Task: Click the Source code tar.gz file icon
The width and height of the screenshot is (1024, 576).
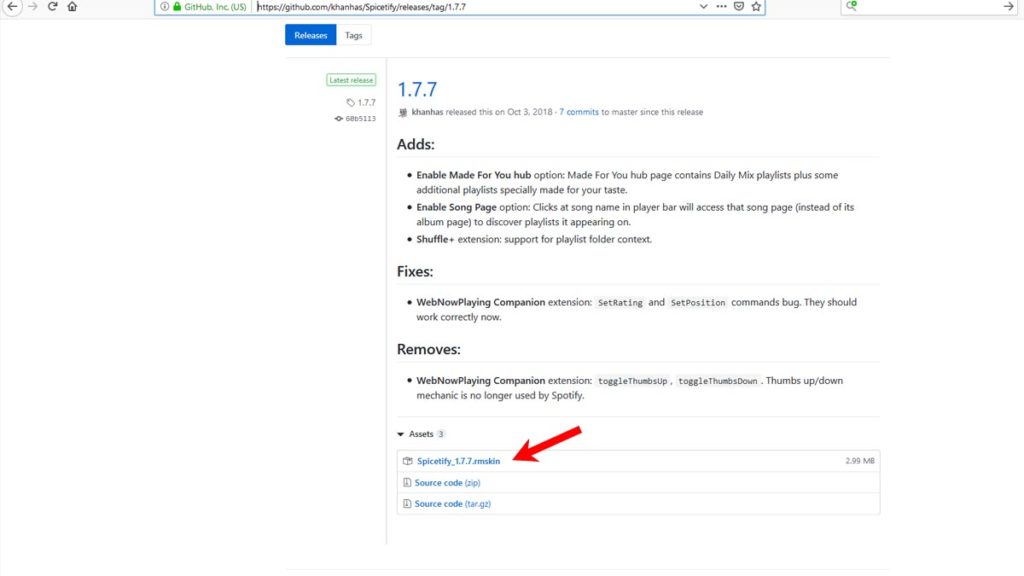Action: 407,504
